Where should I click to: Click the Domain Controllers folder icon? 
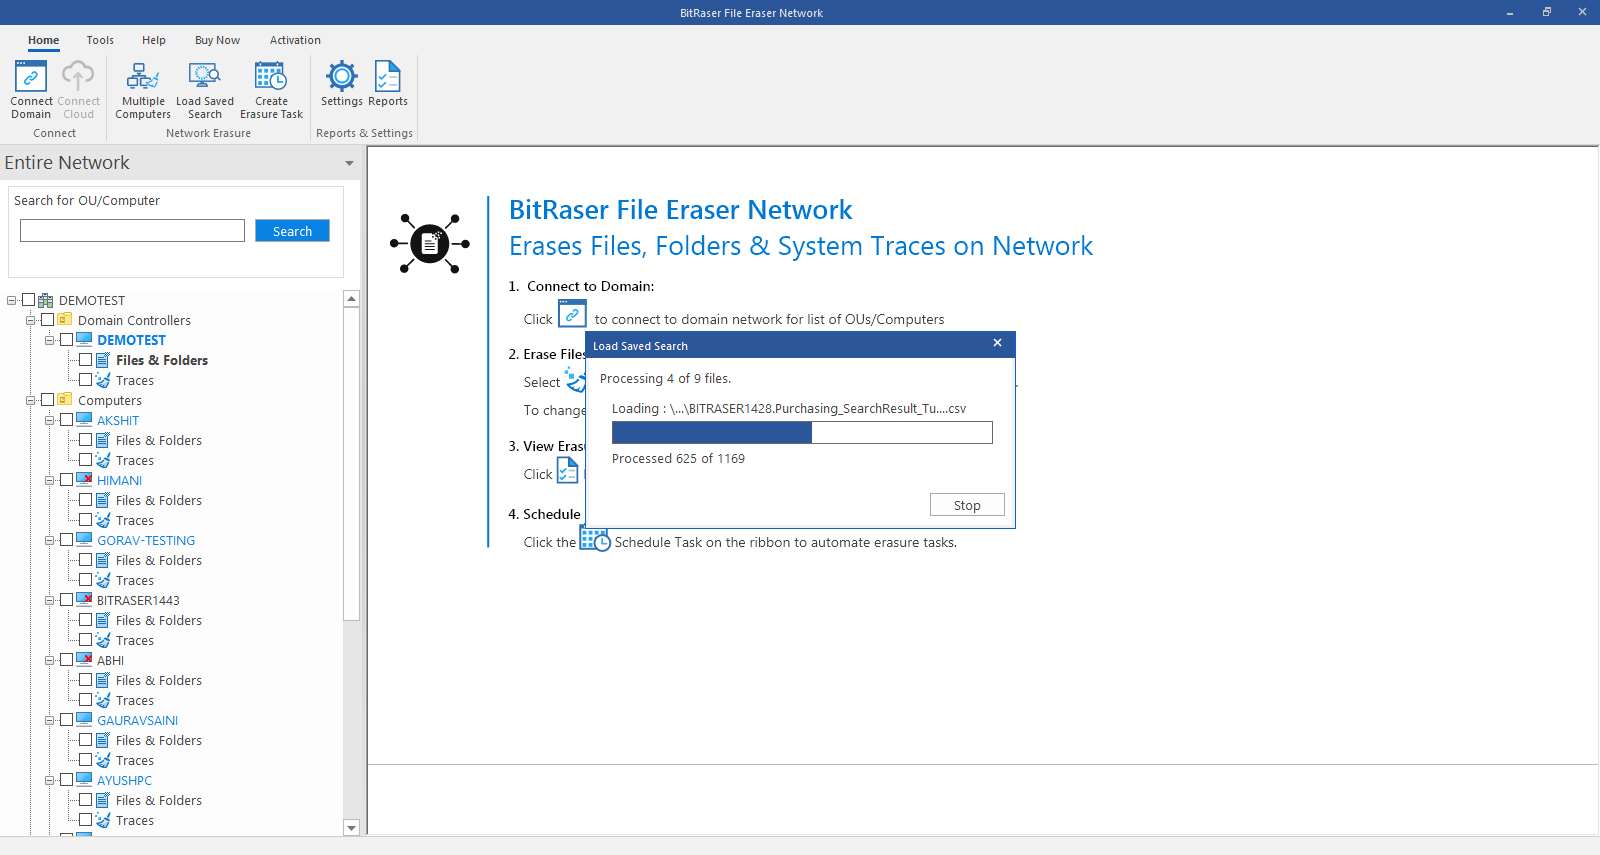[65, 320]
